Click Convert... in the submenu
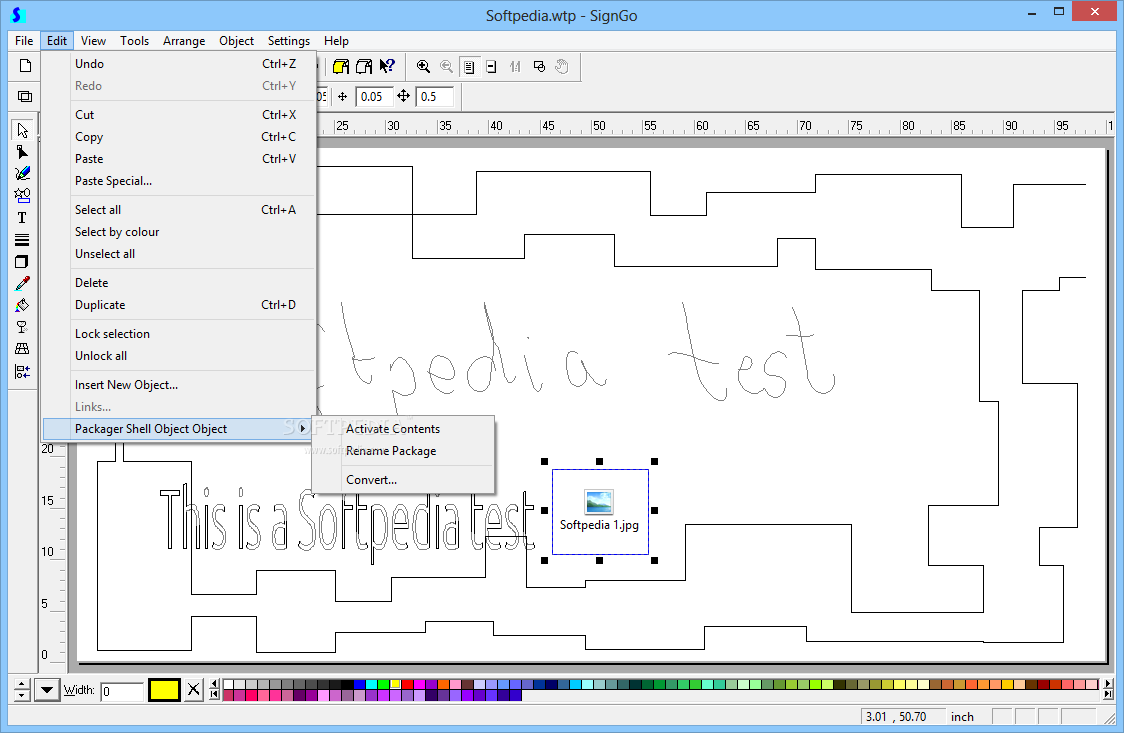 pos(404,480)
